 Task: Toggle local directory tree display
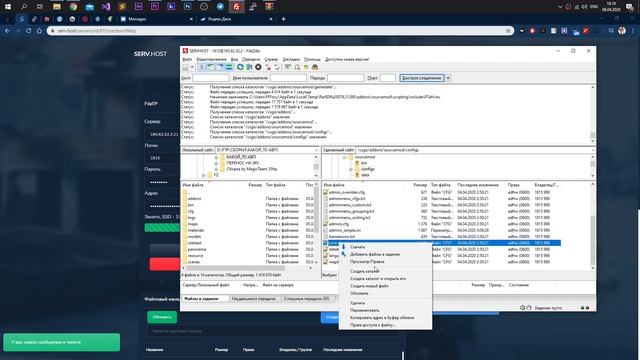pyautogui.click(x=211, y=67)
